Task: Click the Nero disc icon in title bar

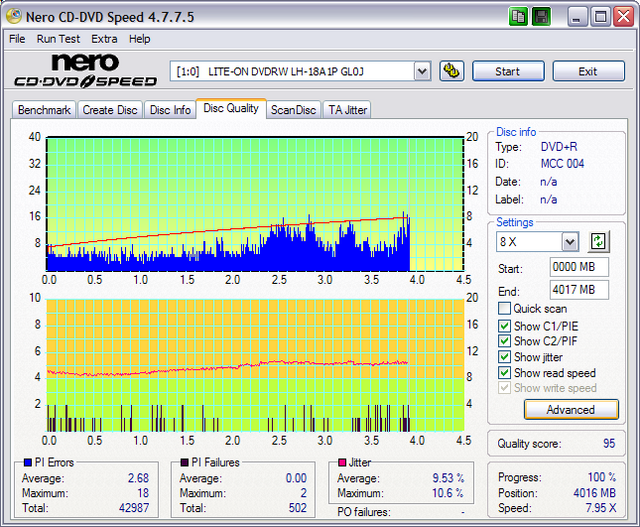Action: (14, 17)
